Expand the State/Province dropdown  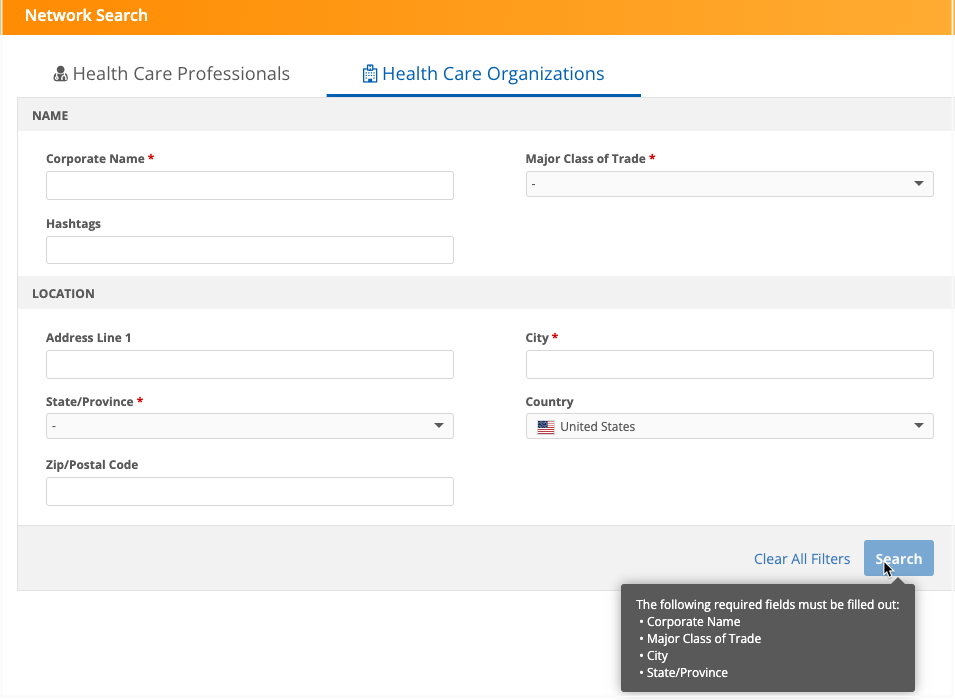[249, 426]
